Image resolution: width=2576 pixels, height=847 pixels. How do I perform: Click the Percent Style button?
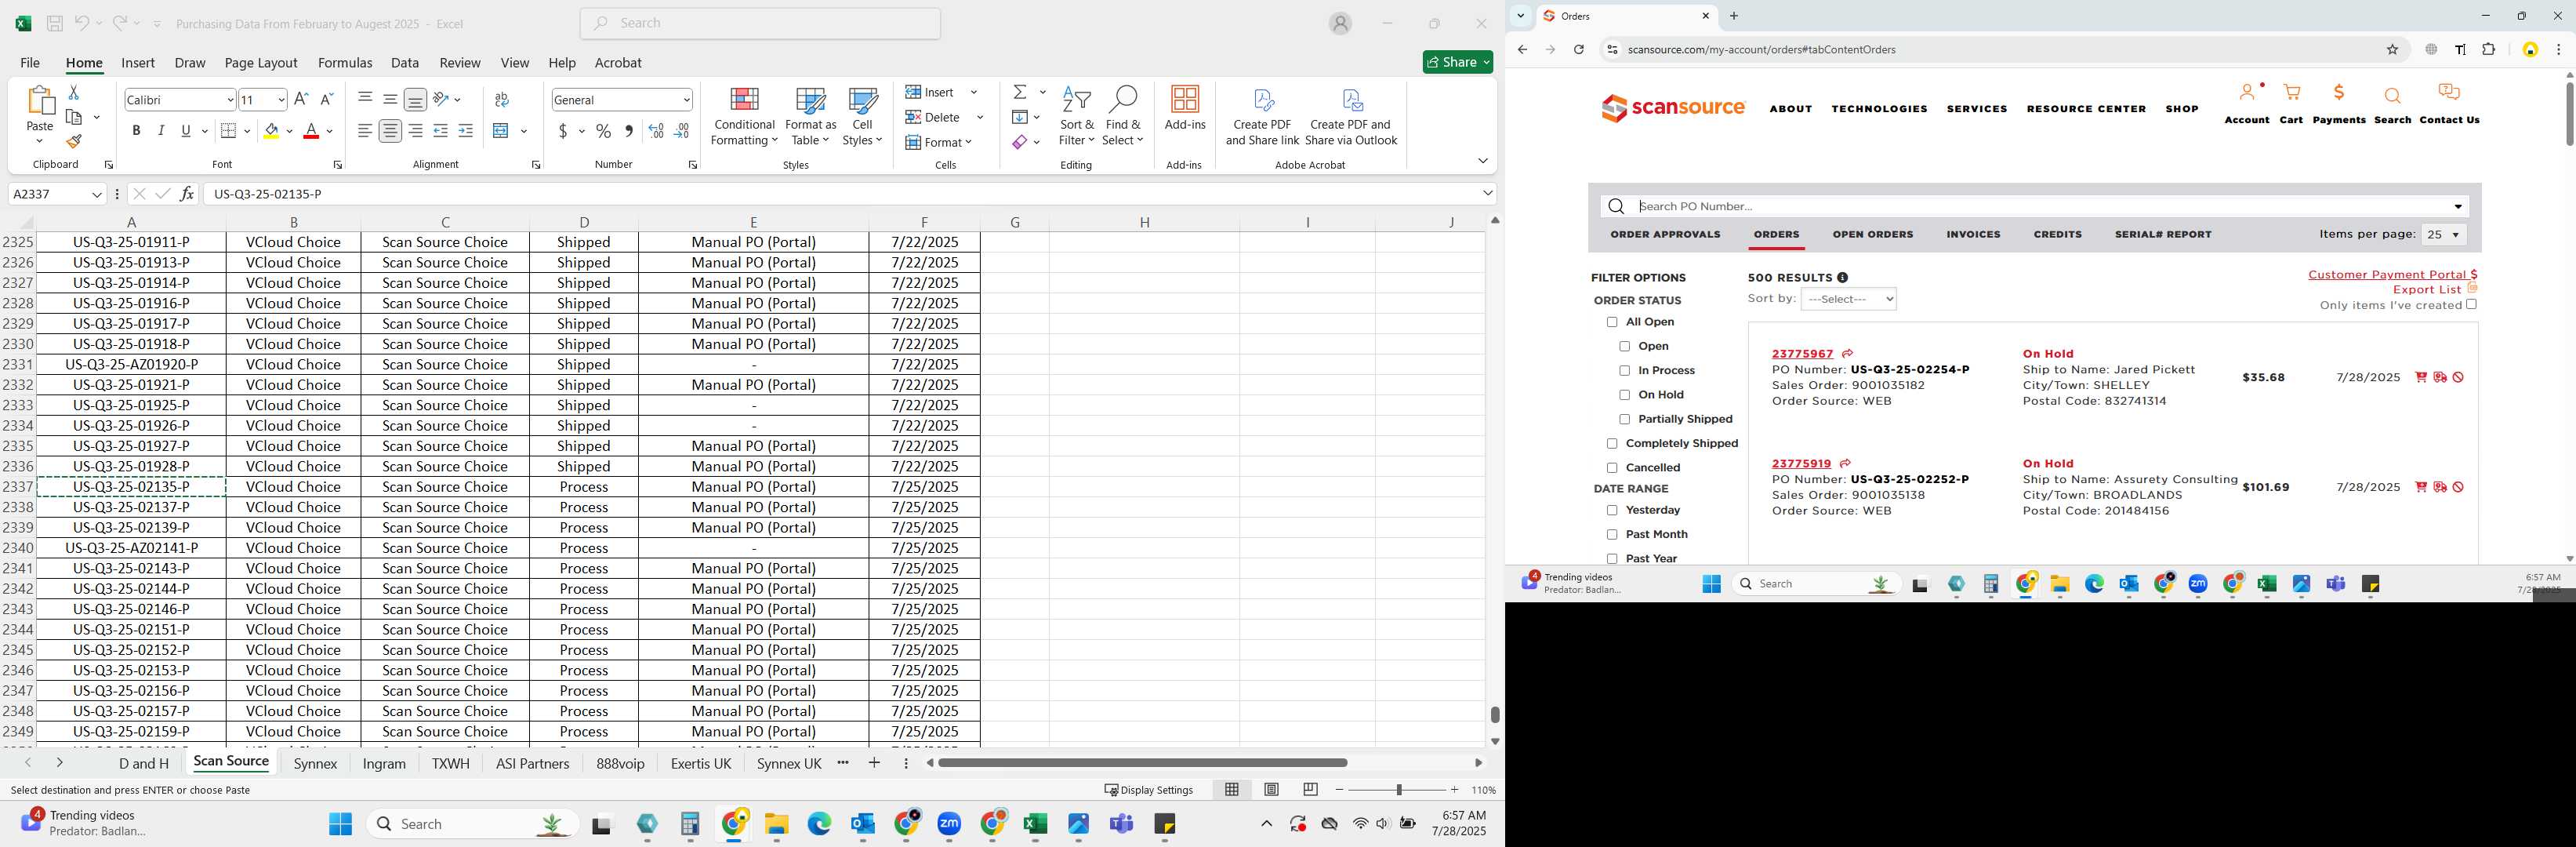point(603,131)
